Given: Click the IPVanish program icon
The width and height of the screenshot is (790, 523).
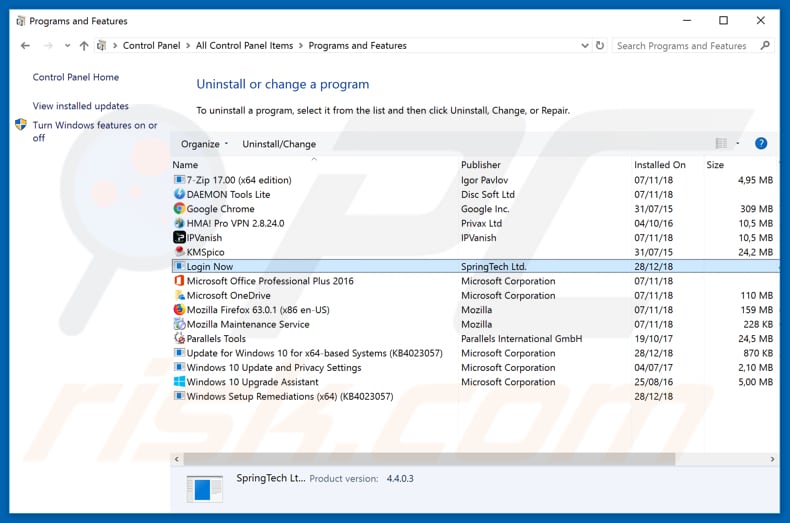Looking at the screenshot, I should pyautogui.click(x=179, y=237).
